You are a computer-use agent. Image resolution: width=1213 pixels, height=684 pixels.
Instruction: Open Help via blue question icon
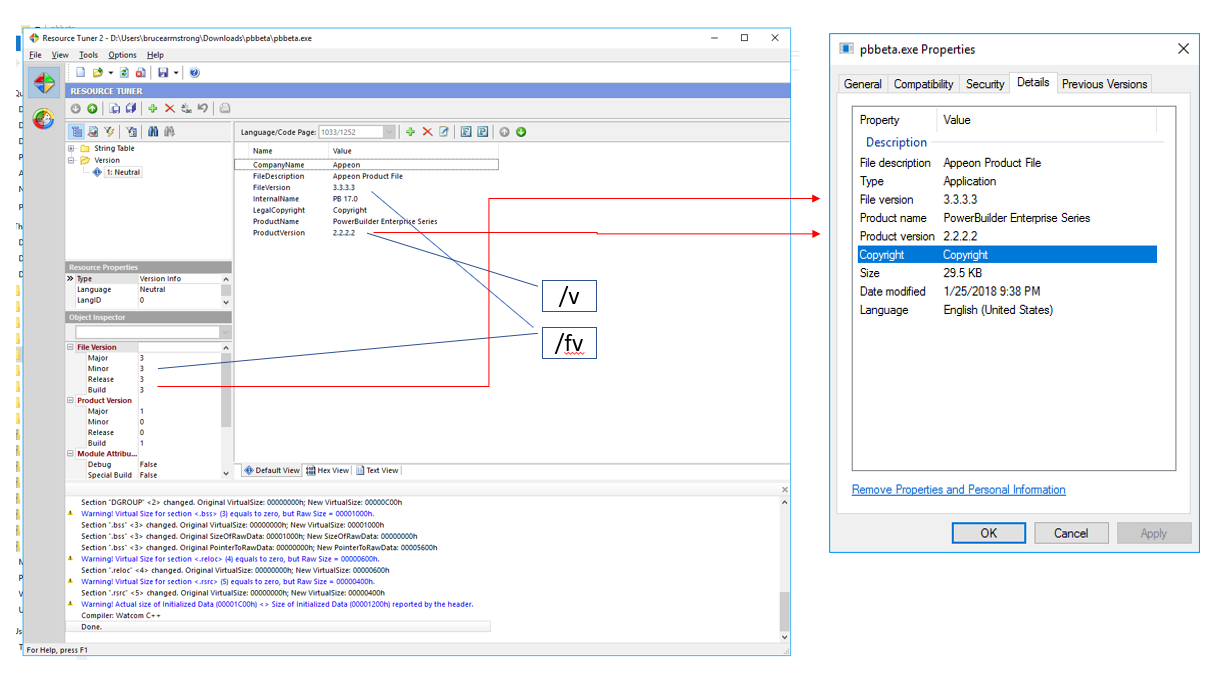click(194, 73)
